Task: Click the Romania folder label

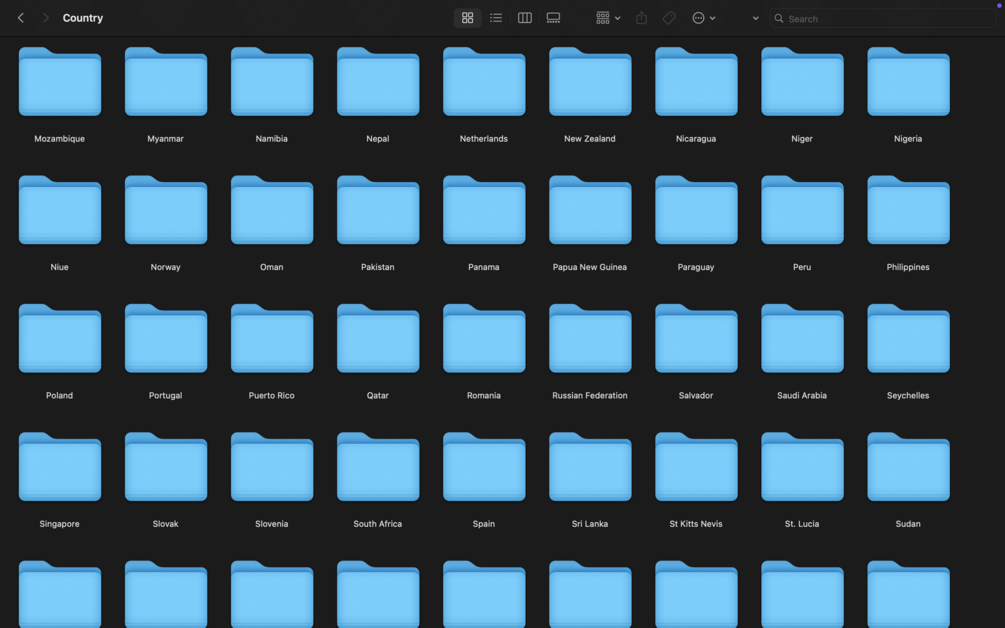Action: pyautogui.click(x=484, y=395)
